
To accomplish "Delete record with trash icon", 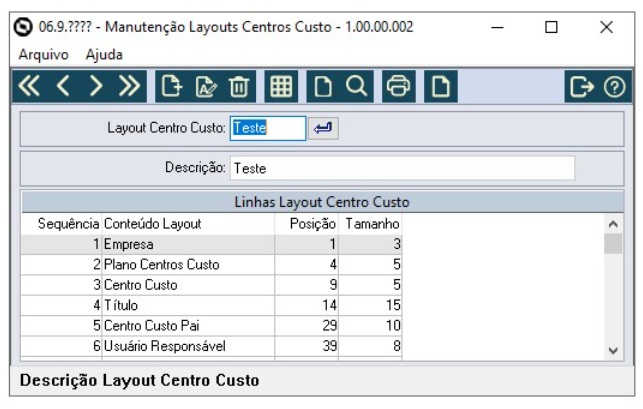I will 239,86.
